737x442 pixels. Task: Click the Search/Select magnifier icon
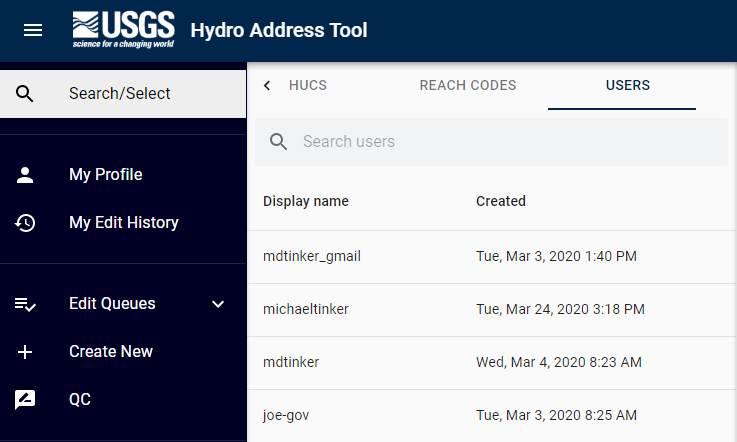(x=25, y=94)
